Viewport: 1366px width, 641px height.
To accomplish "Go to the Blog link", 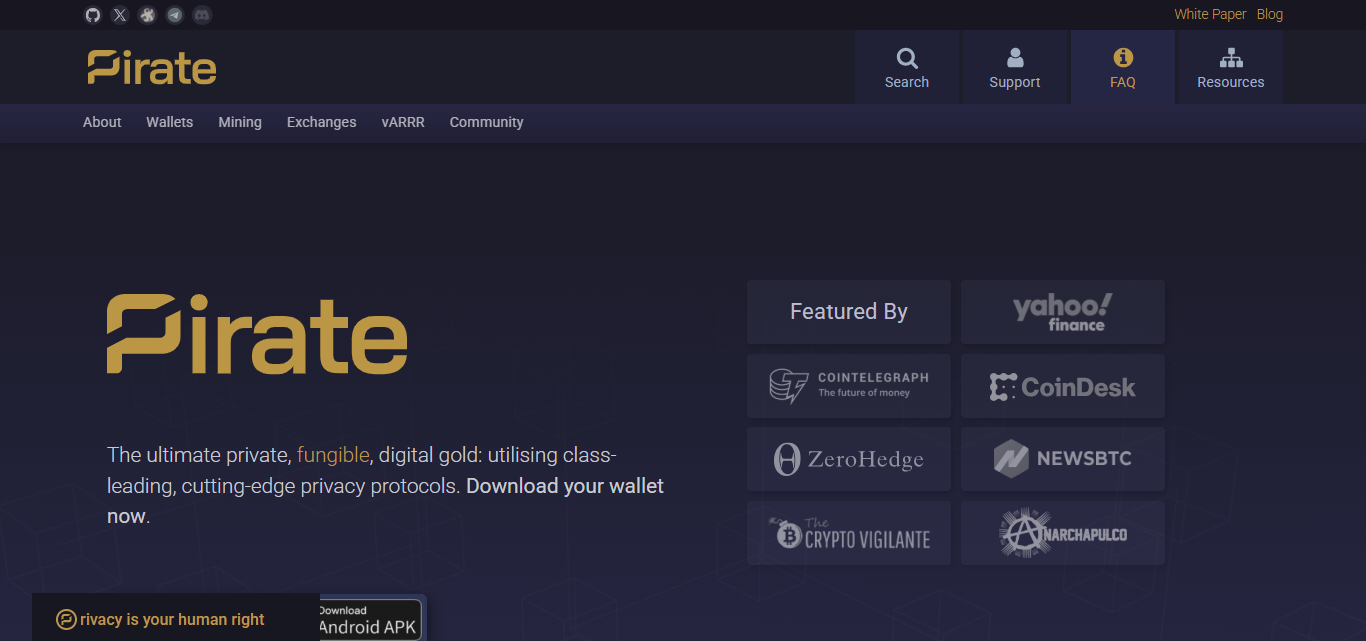I will [1270, 14].
